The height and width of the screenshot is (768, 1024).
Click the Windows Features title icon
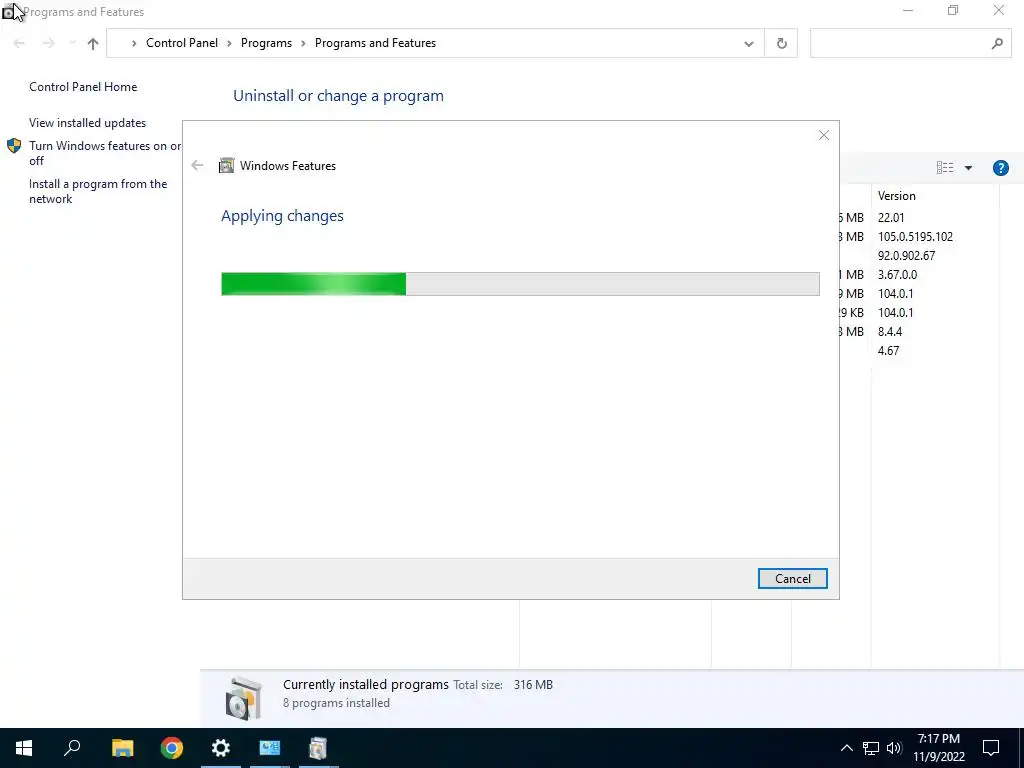tap(227, 166)
